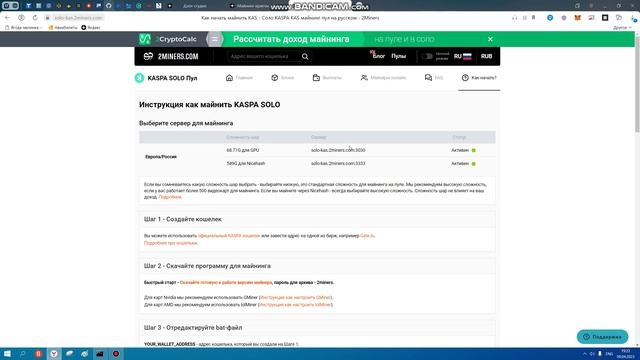The image size is (640, 360).
Task: Click the red app icon in taskbar
Action: pyautogui.click(x=38, y=353)
